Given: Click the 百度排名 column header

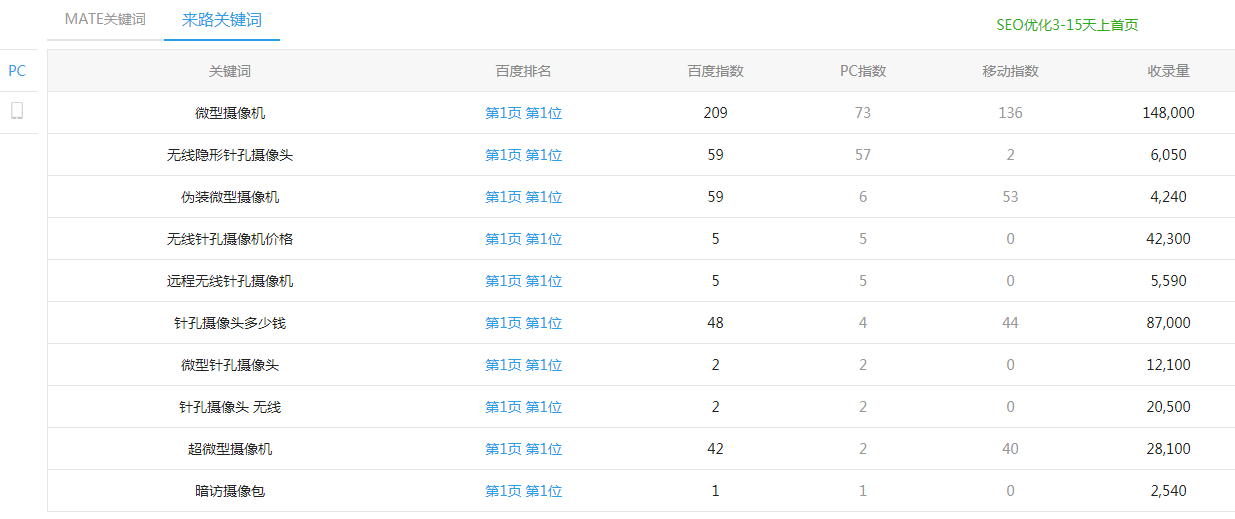Looking at the screenshot, I should click(x=524, y=71).
